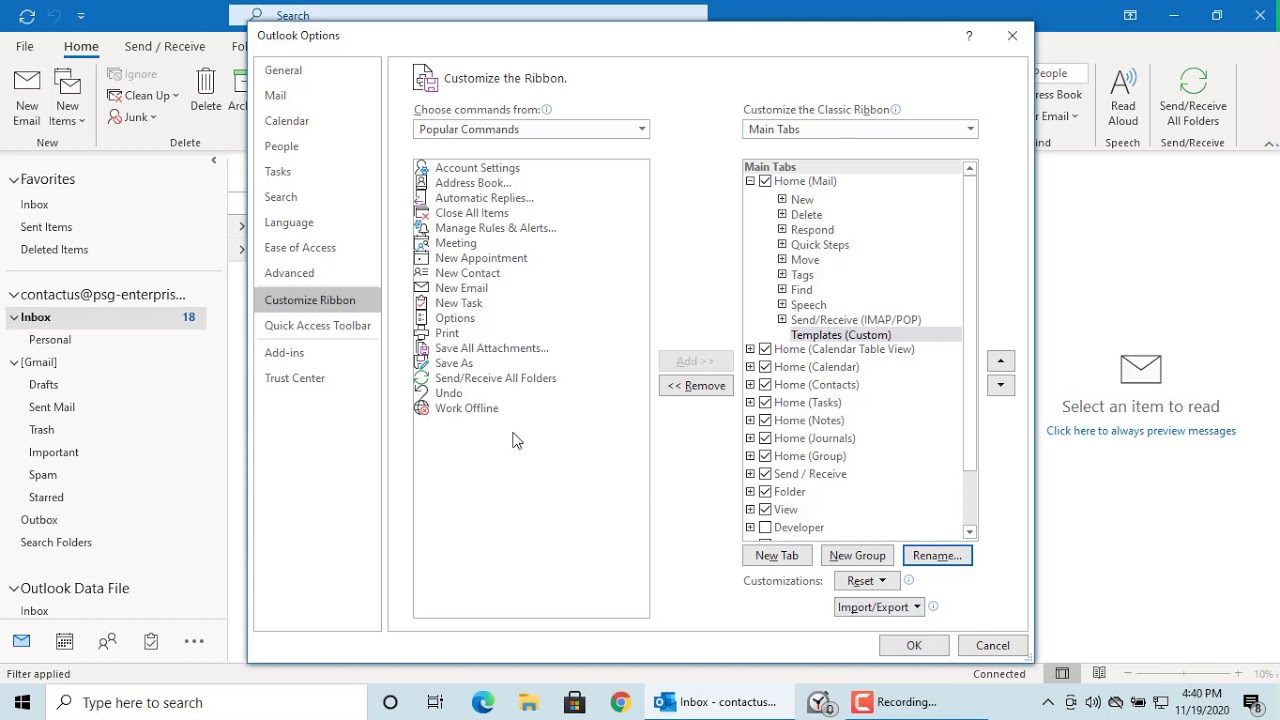
Task: Click the Automatic Replies command icon
Action: (x=421, y=198)
